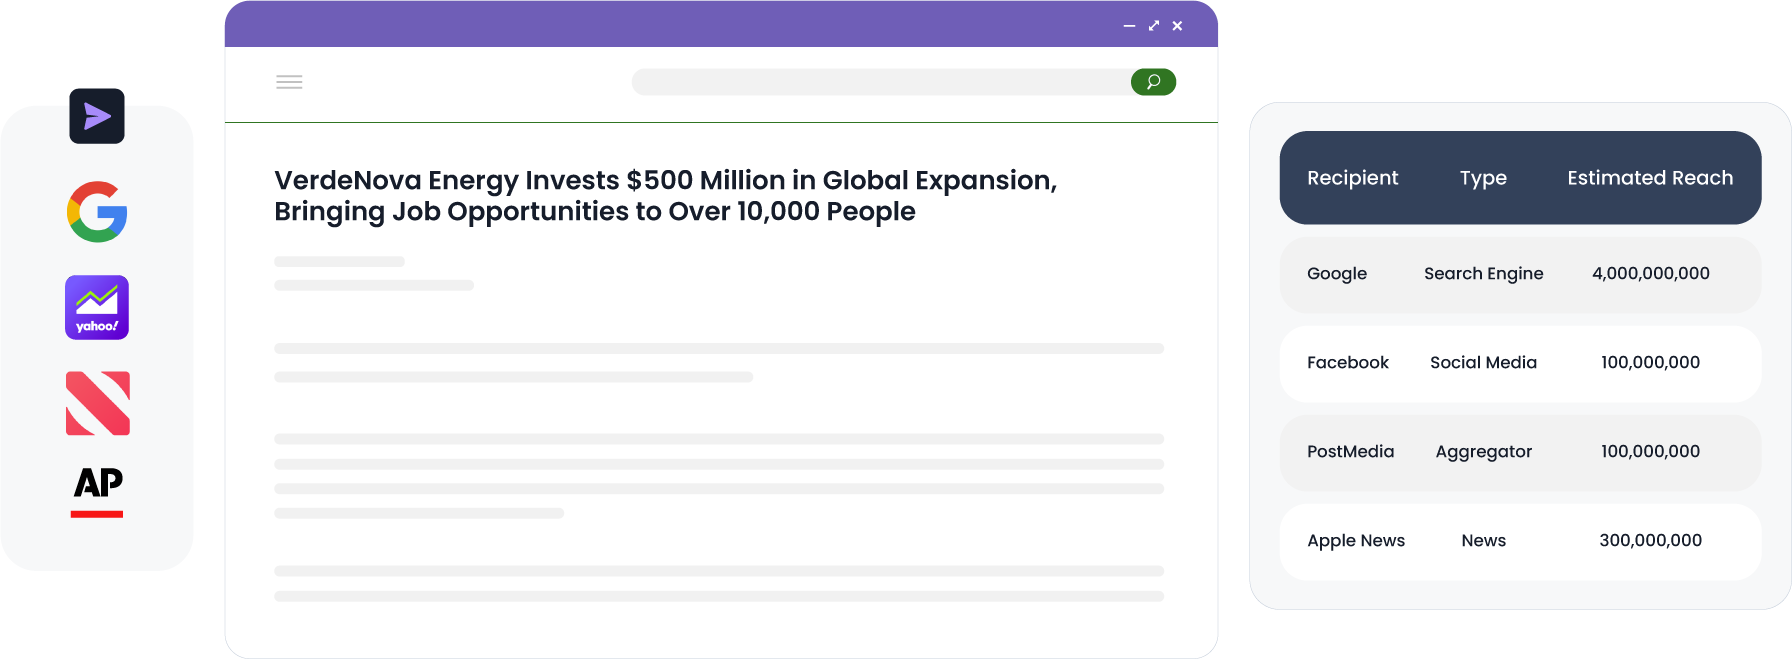Focus the search bar field

882,82
